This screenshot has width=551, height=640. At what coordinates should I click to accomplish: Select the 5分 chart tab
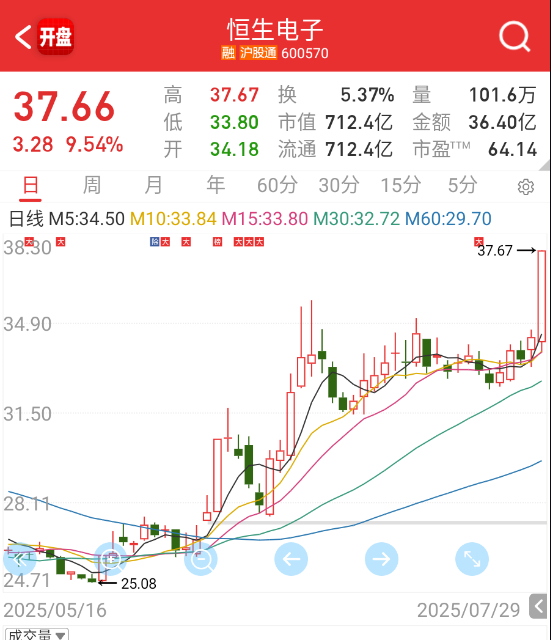462,185
